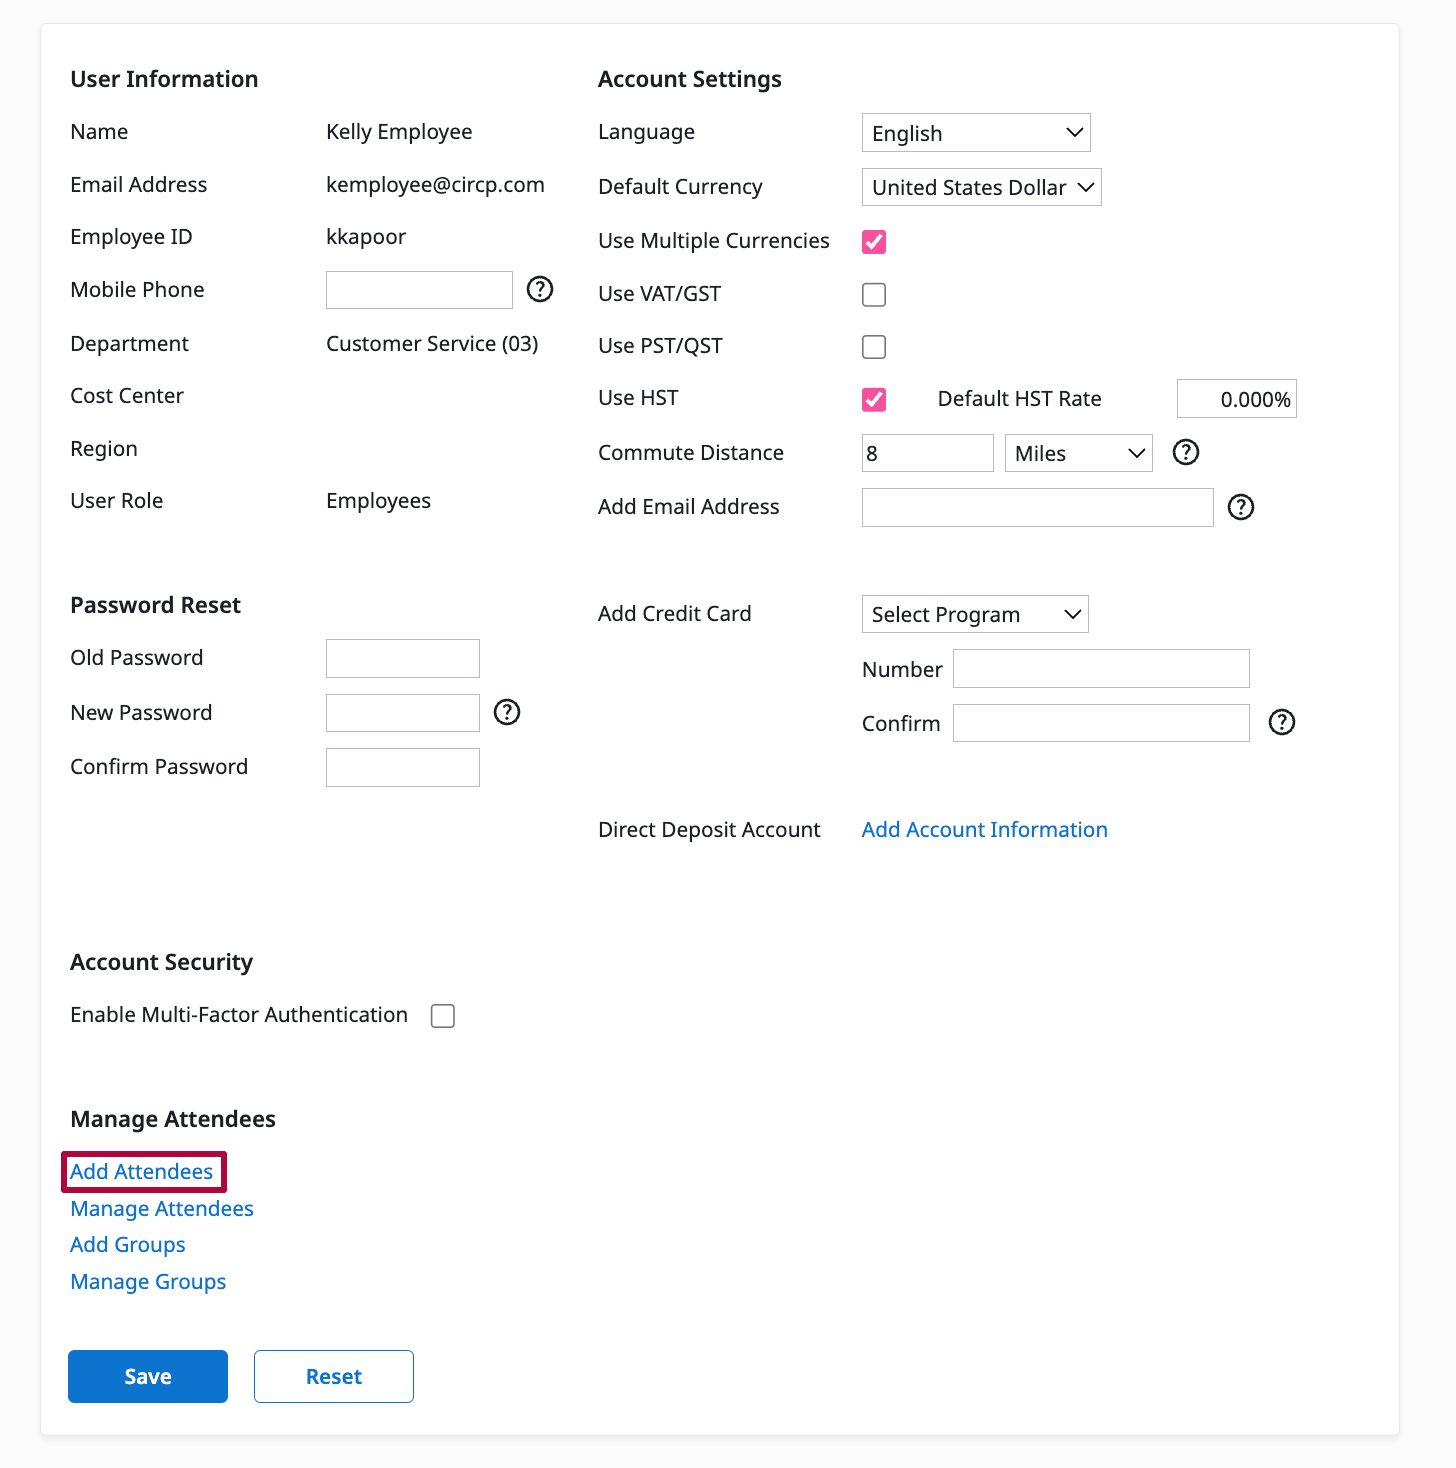Open the Manage Groups link

(148, 1282)
